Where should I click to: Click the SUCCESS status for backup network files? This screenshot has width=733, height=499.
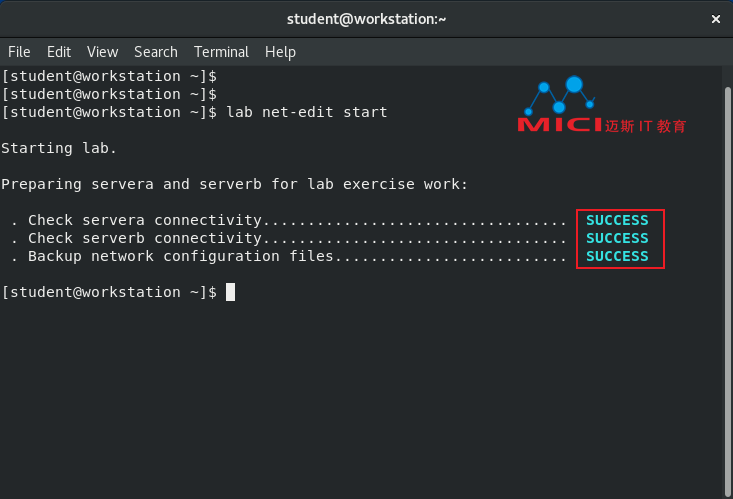click(617, 256)
